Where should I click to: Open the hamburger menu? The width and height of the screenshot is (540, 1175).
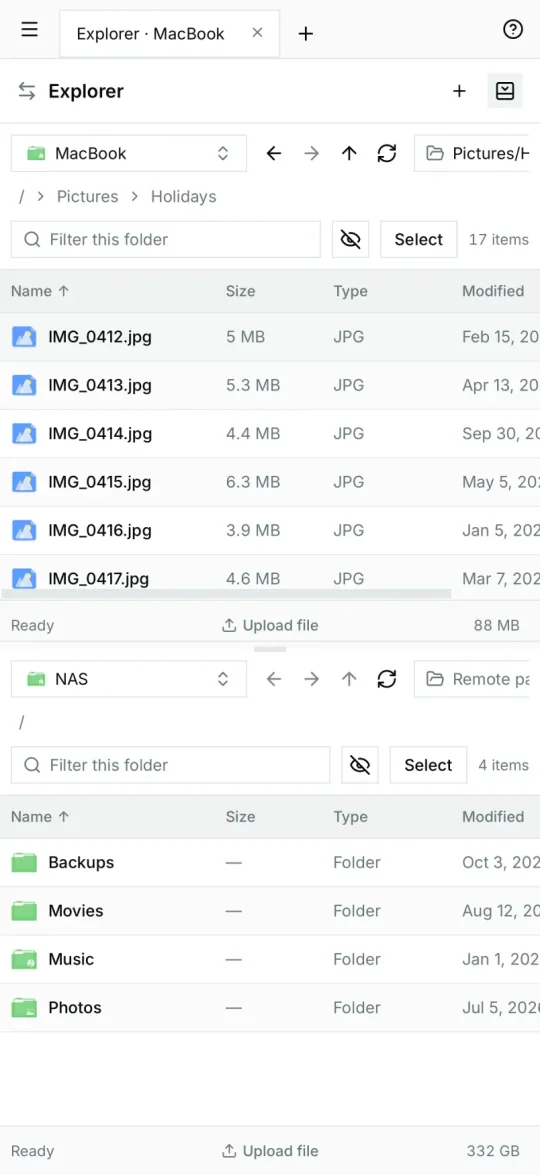coord(29,30)
